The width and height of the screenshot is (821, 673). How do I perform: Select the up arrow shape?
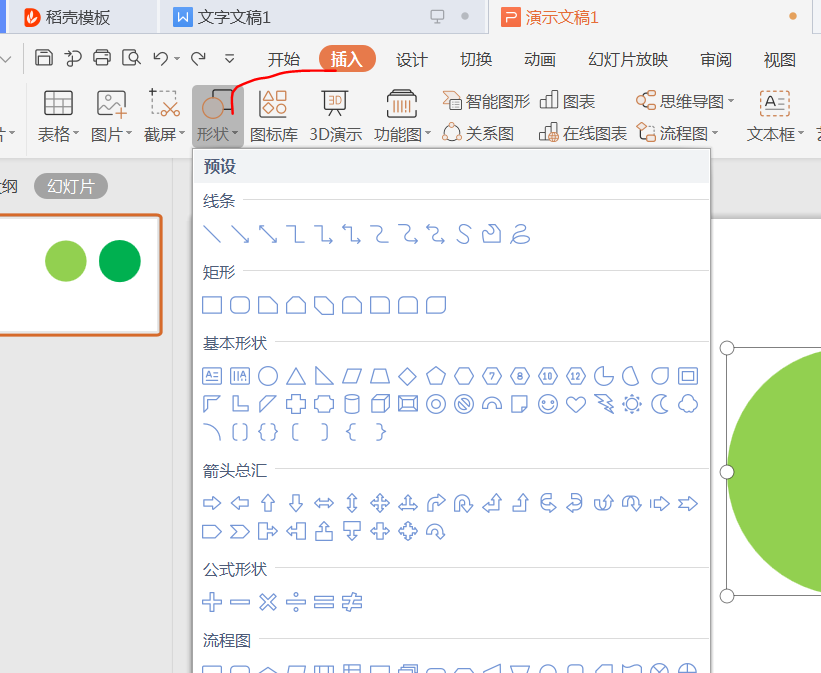268,503
